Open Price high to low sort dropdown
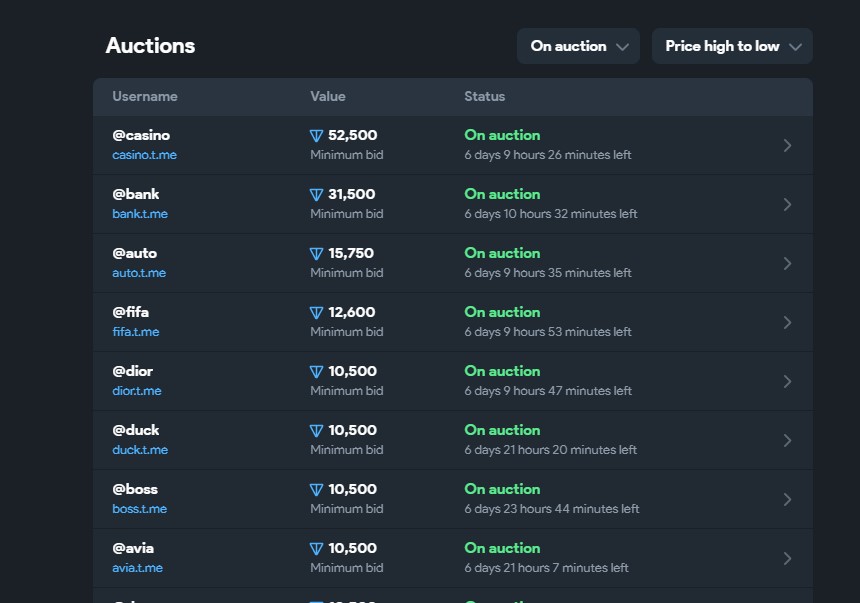This screenshot has width=860, height=603. pos(732,46)
